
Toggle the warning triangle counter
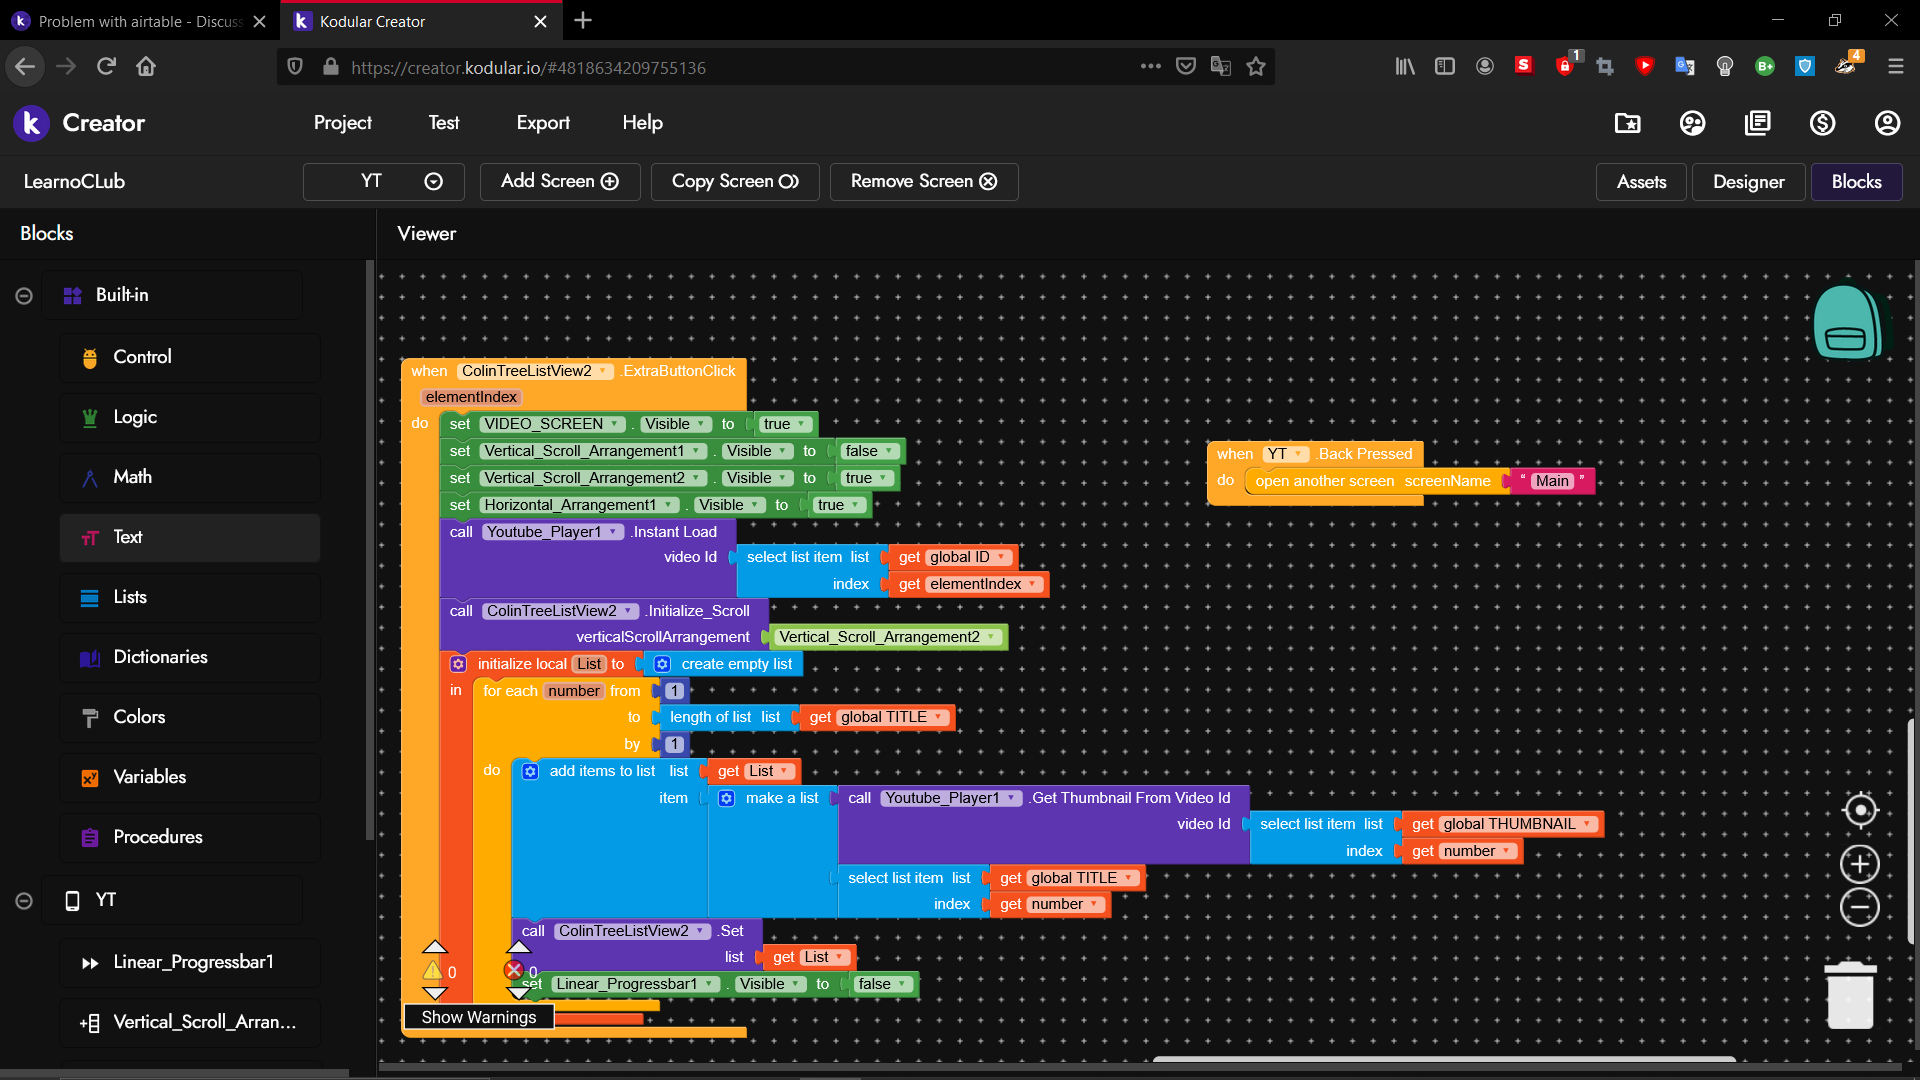[x=433, y=971]
